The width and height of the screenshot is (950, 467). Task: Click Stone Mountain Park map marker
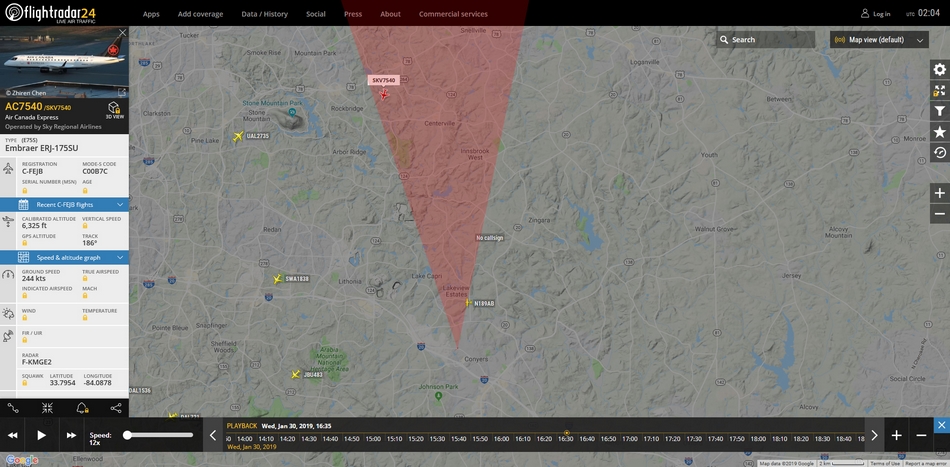pyautogui.click(x=293, y=111)
